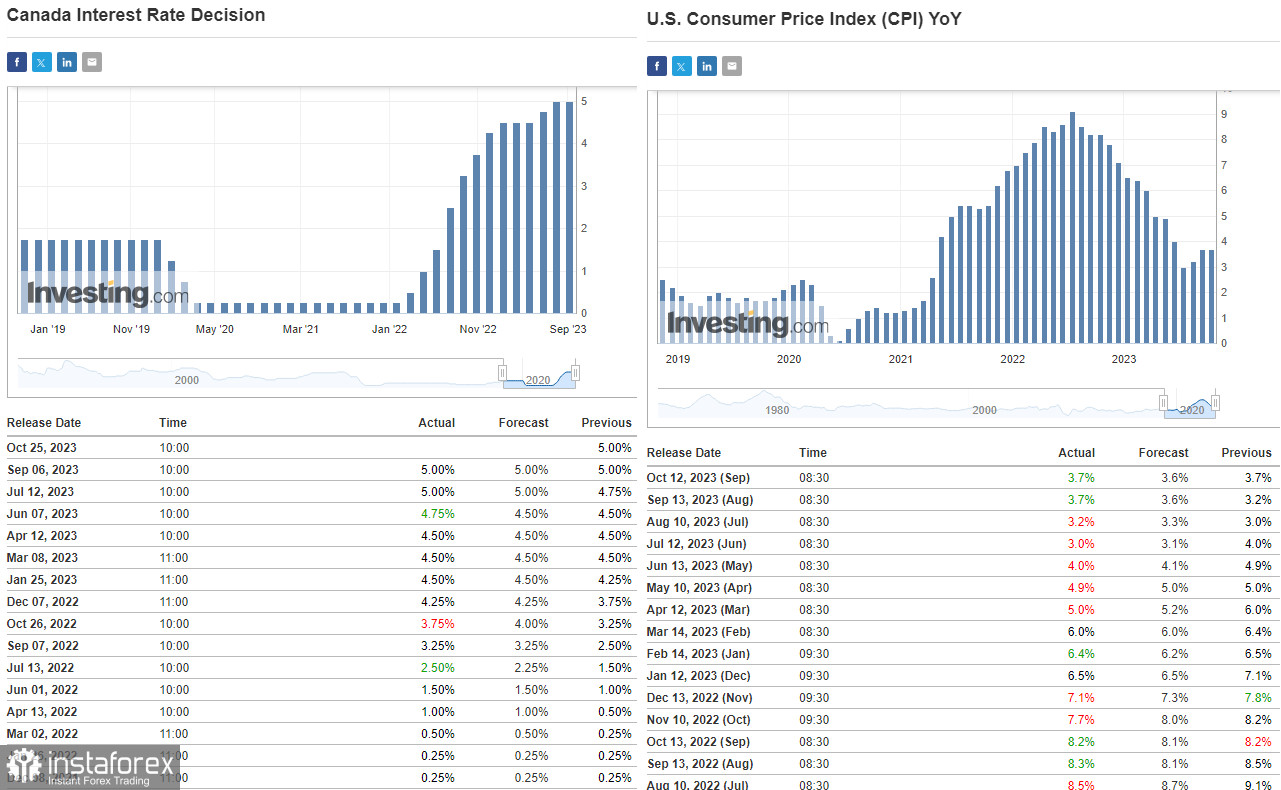The image size is (1281, 790).
Task: Click the CPI chart range navigator at 1980
Action: click(777, 410)
